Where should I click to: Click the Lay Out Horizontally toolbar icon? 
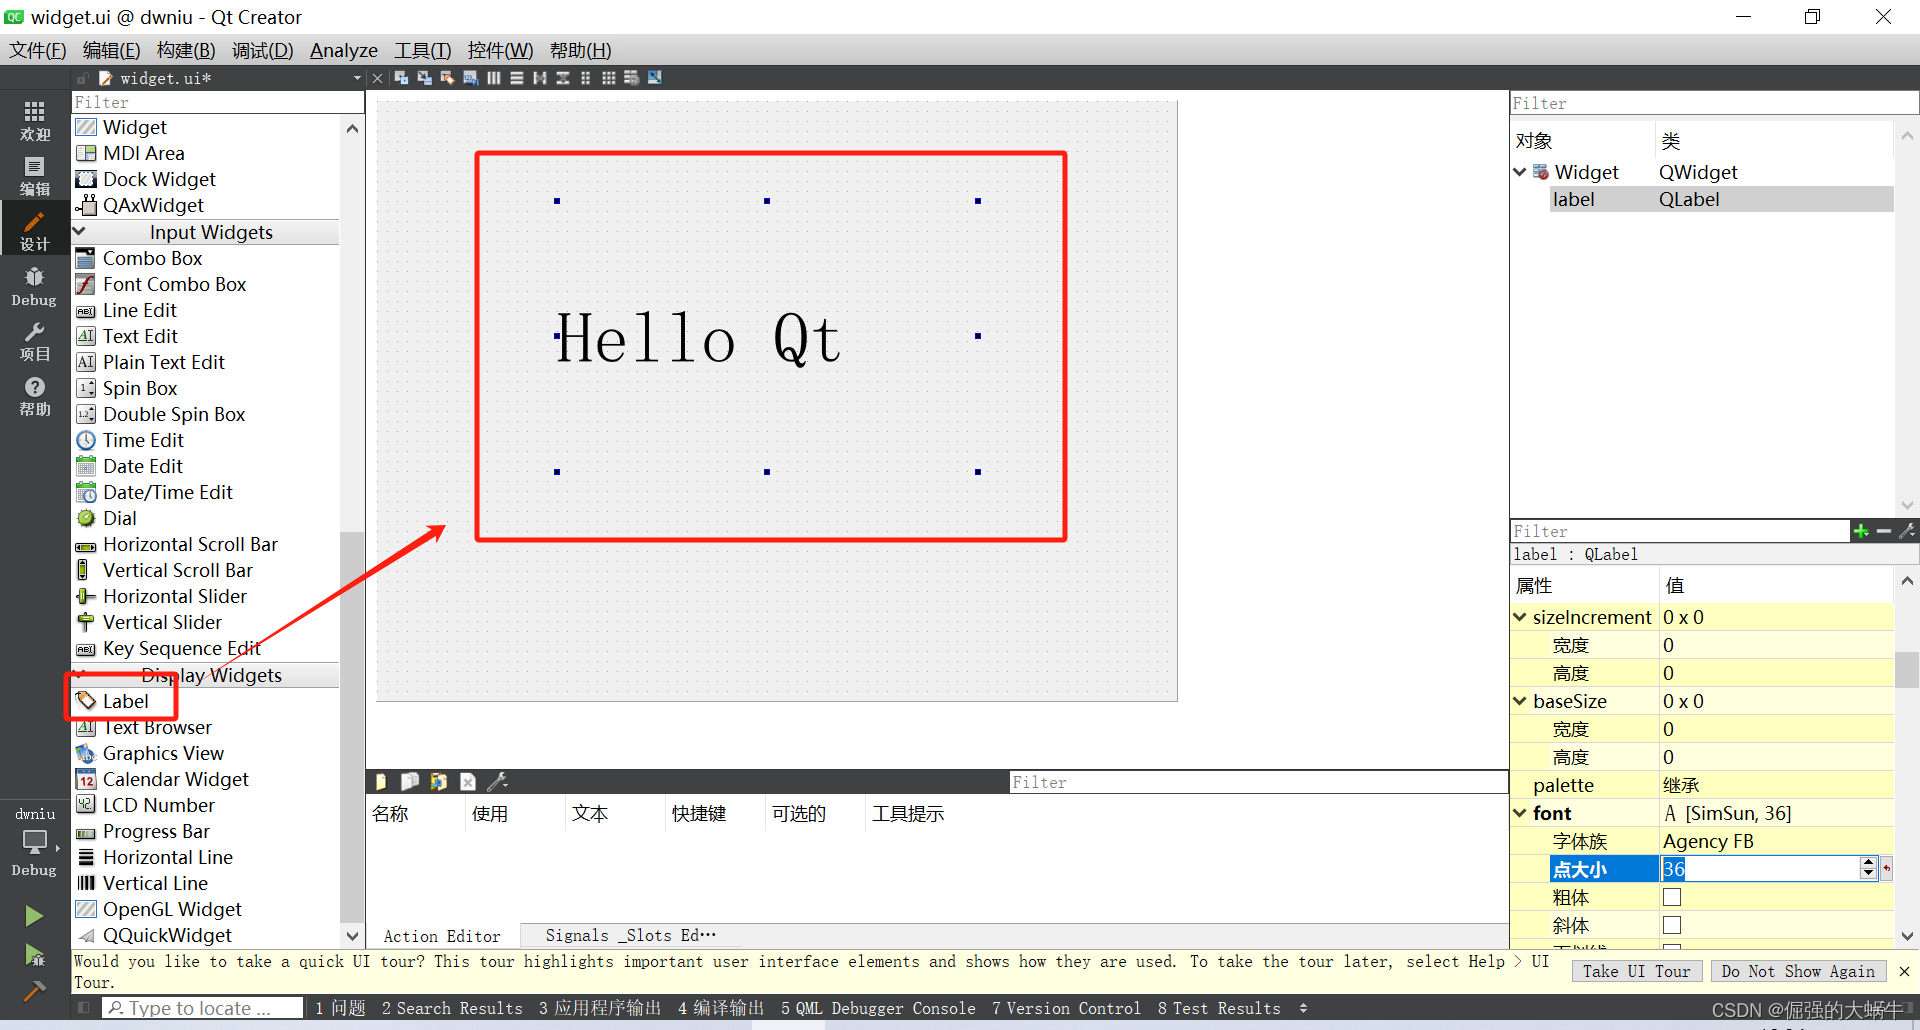pos(493,78)
